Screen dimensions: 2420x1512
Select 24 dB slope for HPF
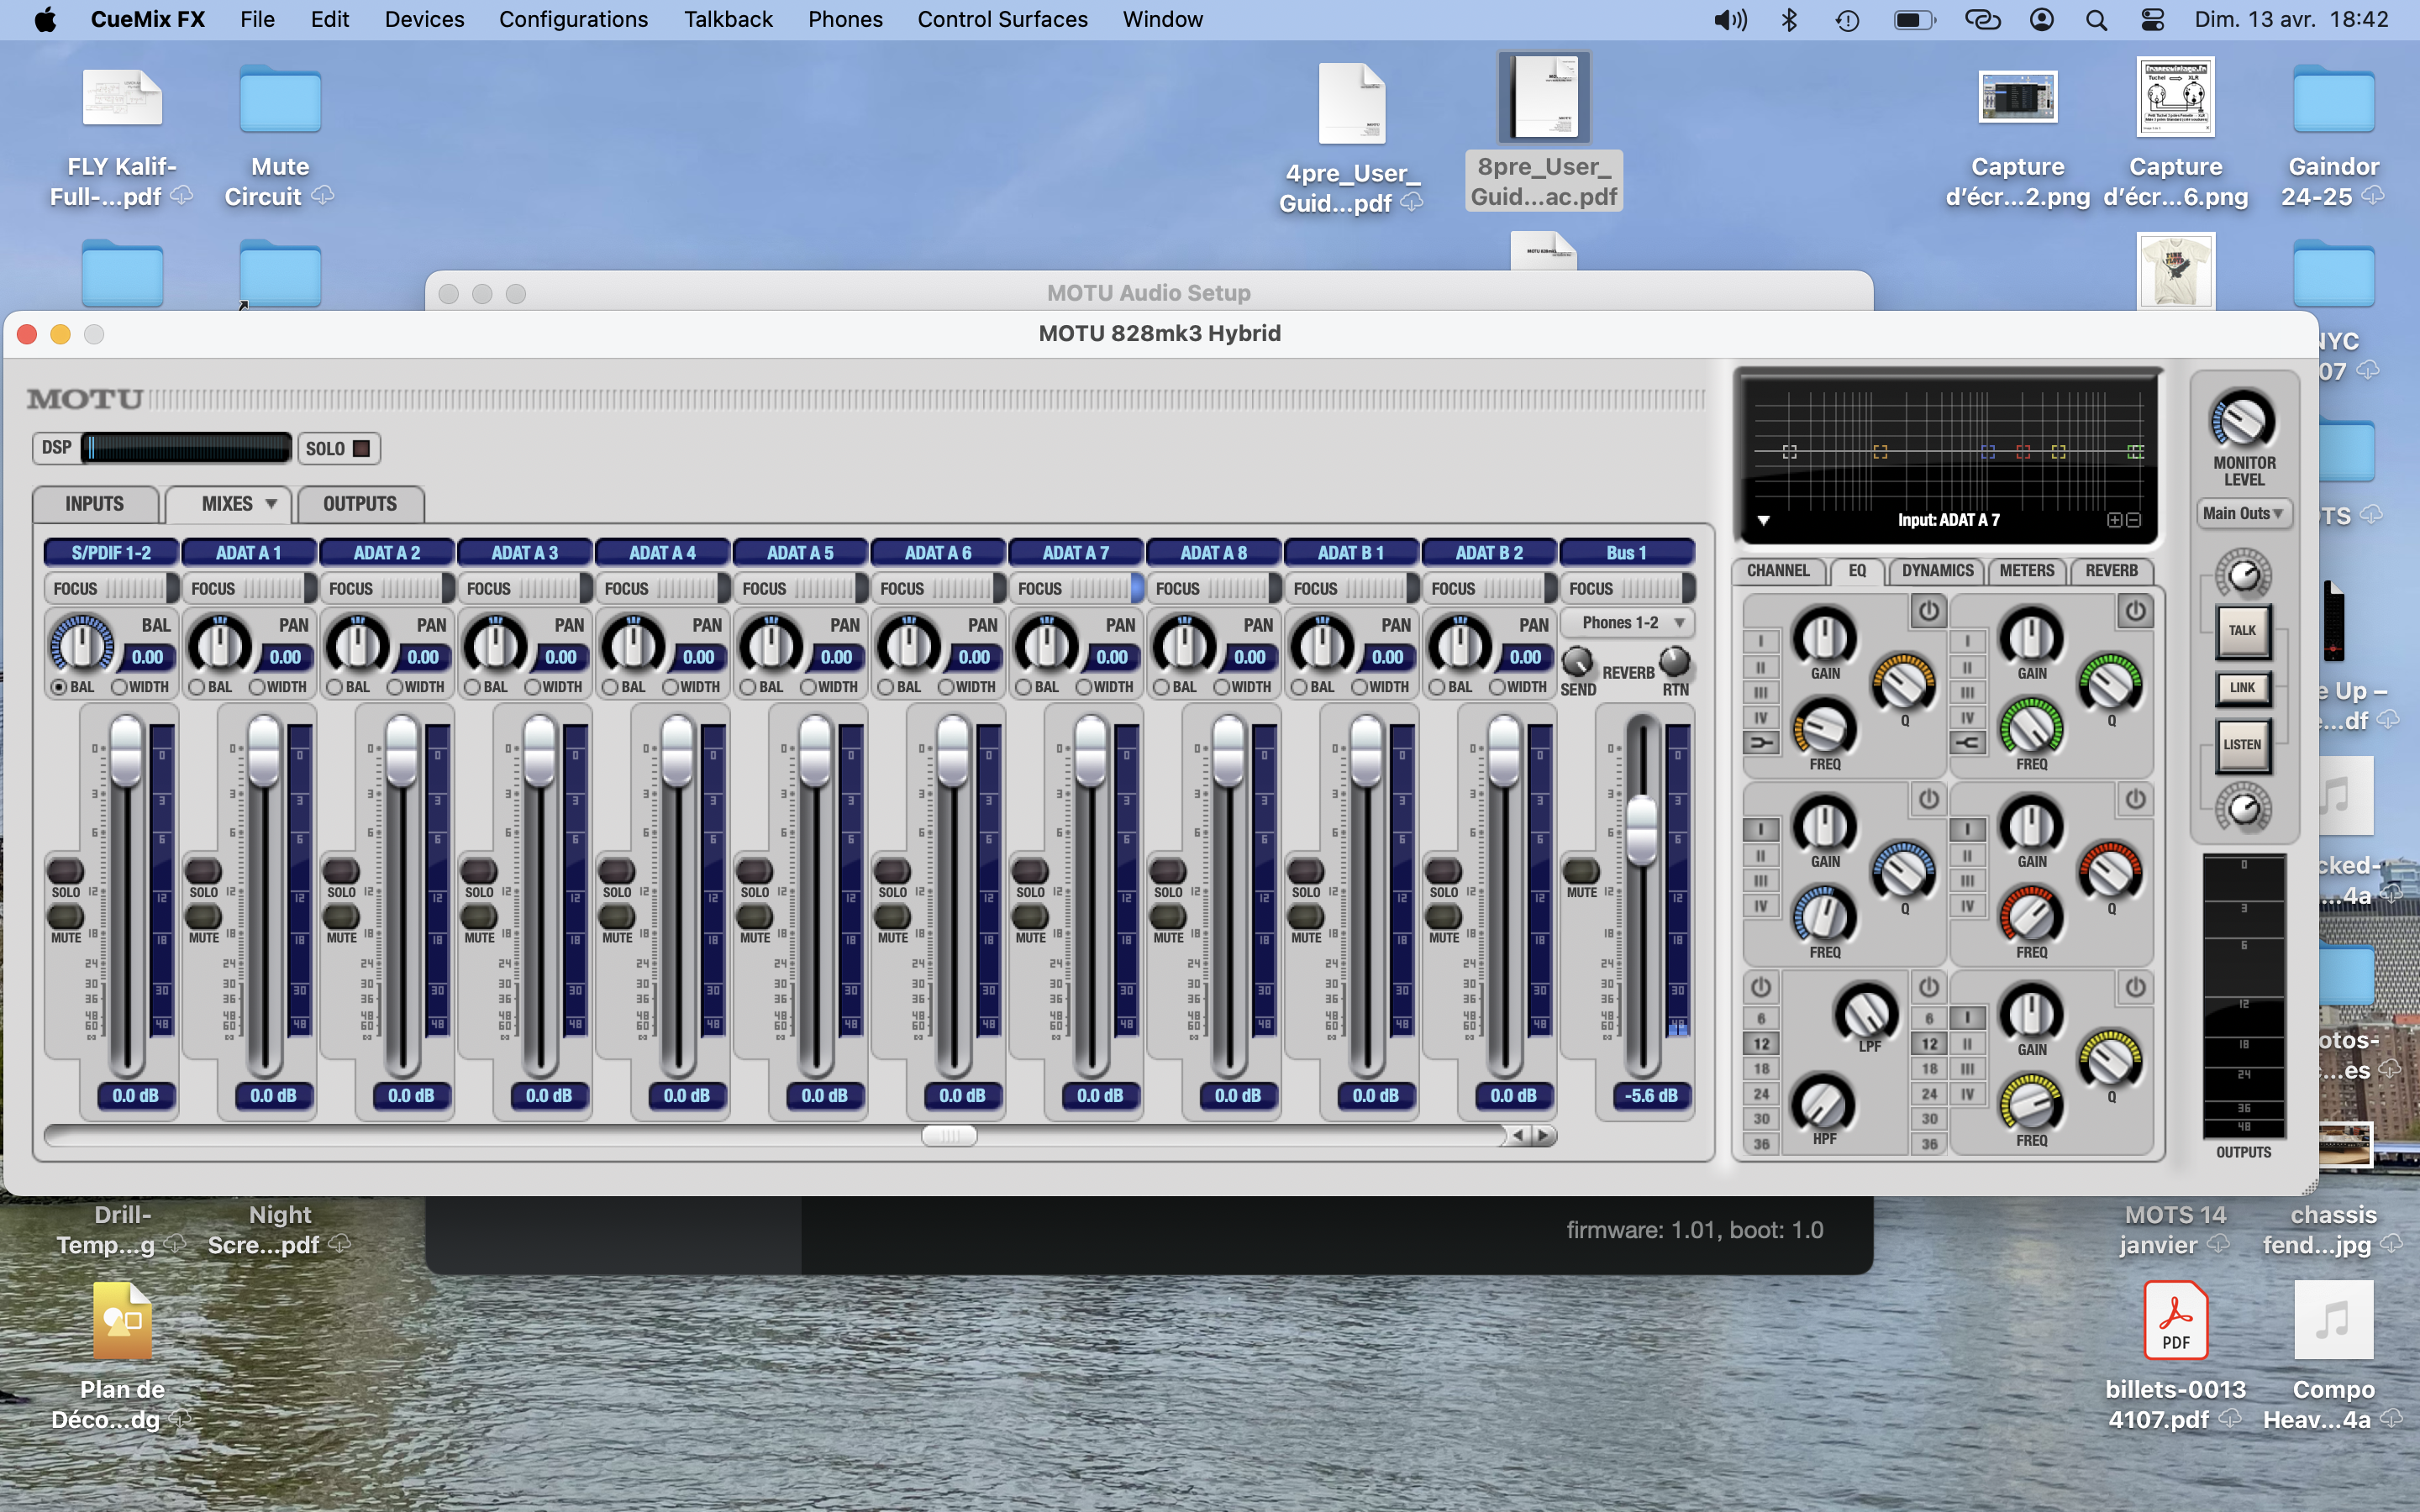tap(1761, 1094)
